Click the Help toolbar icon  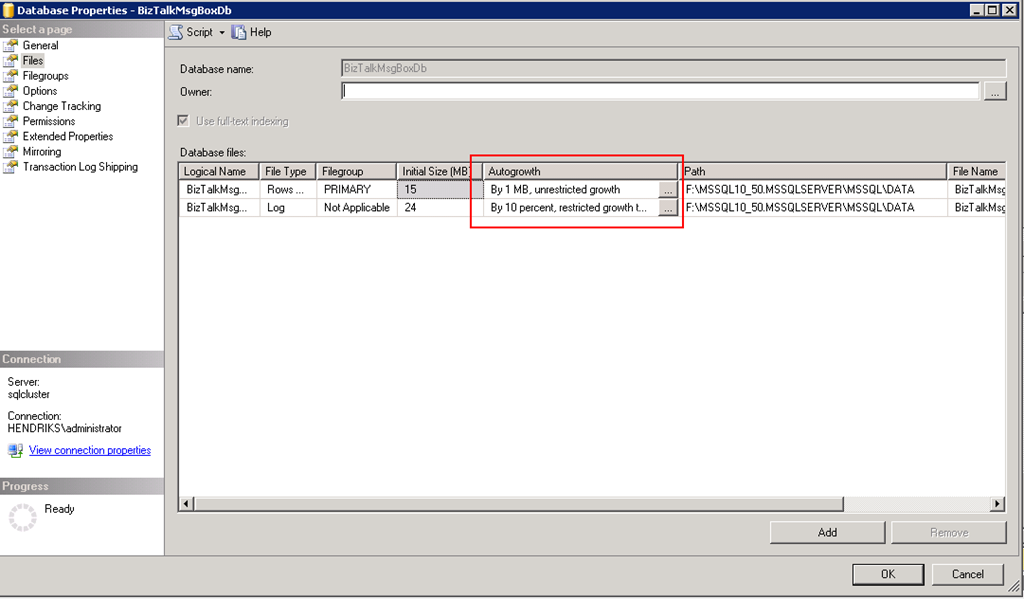239,32
